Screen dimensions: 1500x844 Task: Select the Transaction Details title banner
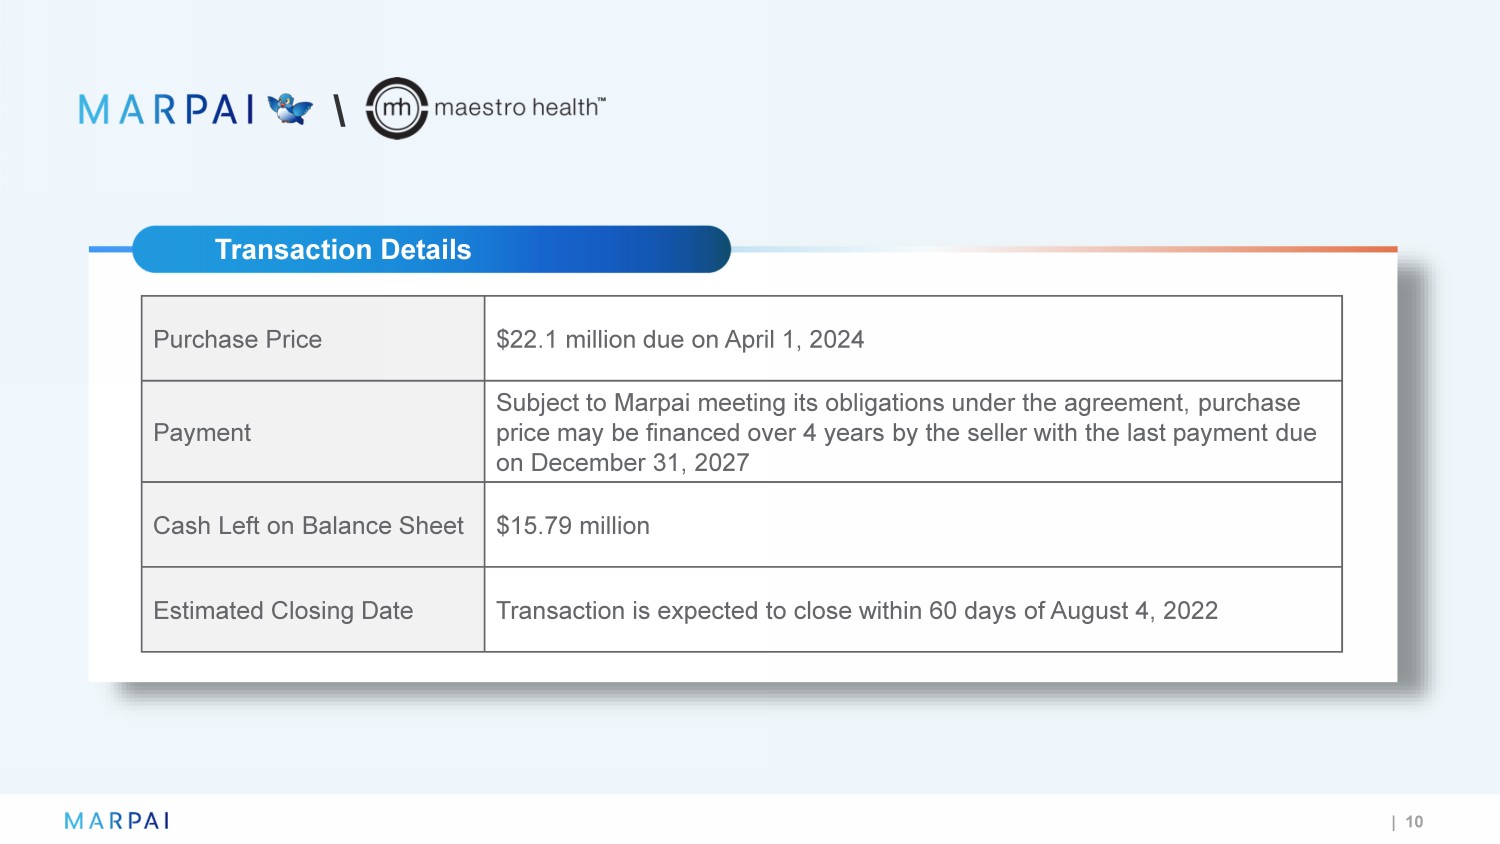coord(431,249)
